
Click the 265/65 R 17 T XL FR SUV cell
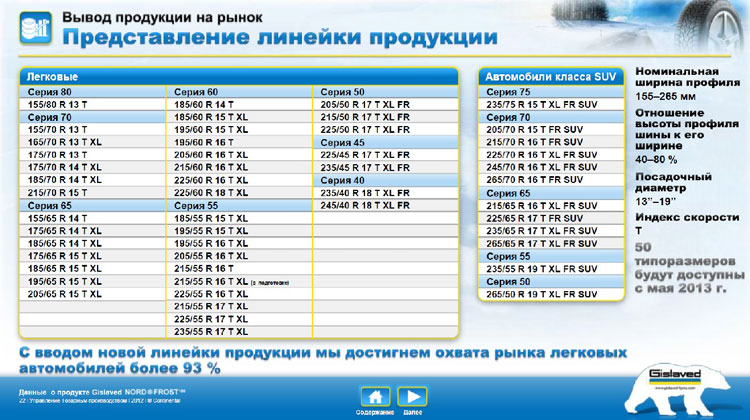[551, 243]
